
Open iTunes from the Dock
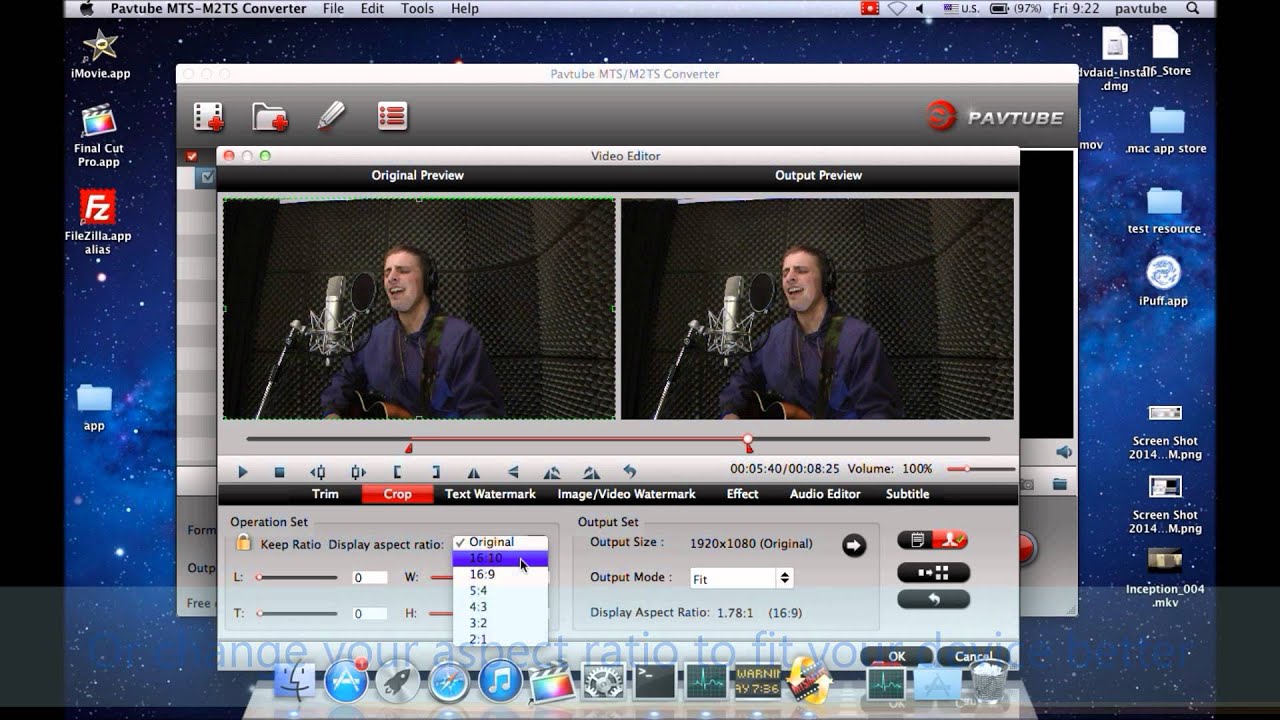501,682
